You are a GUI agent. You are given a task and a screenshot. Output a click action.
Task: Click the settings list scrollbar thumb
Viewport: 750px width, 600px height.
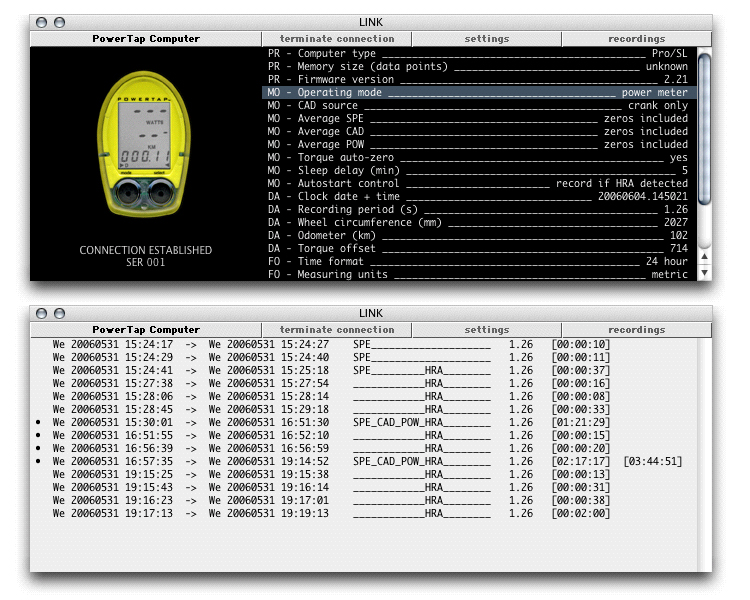(x=704, y=129)
